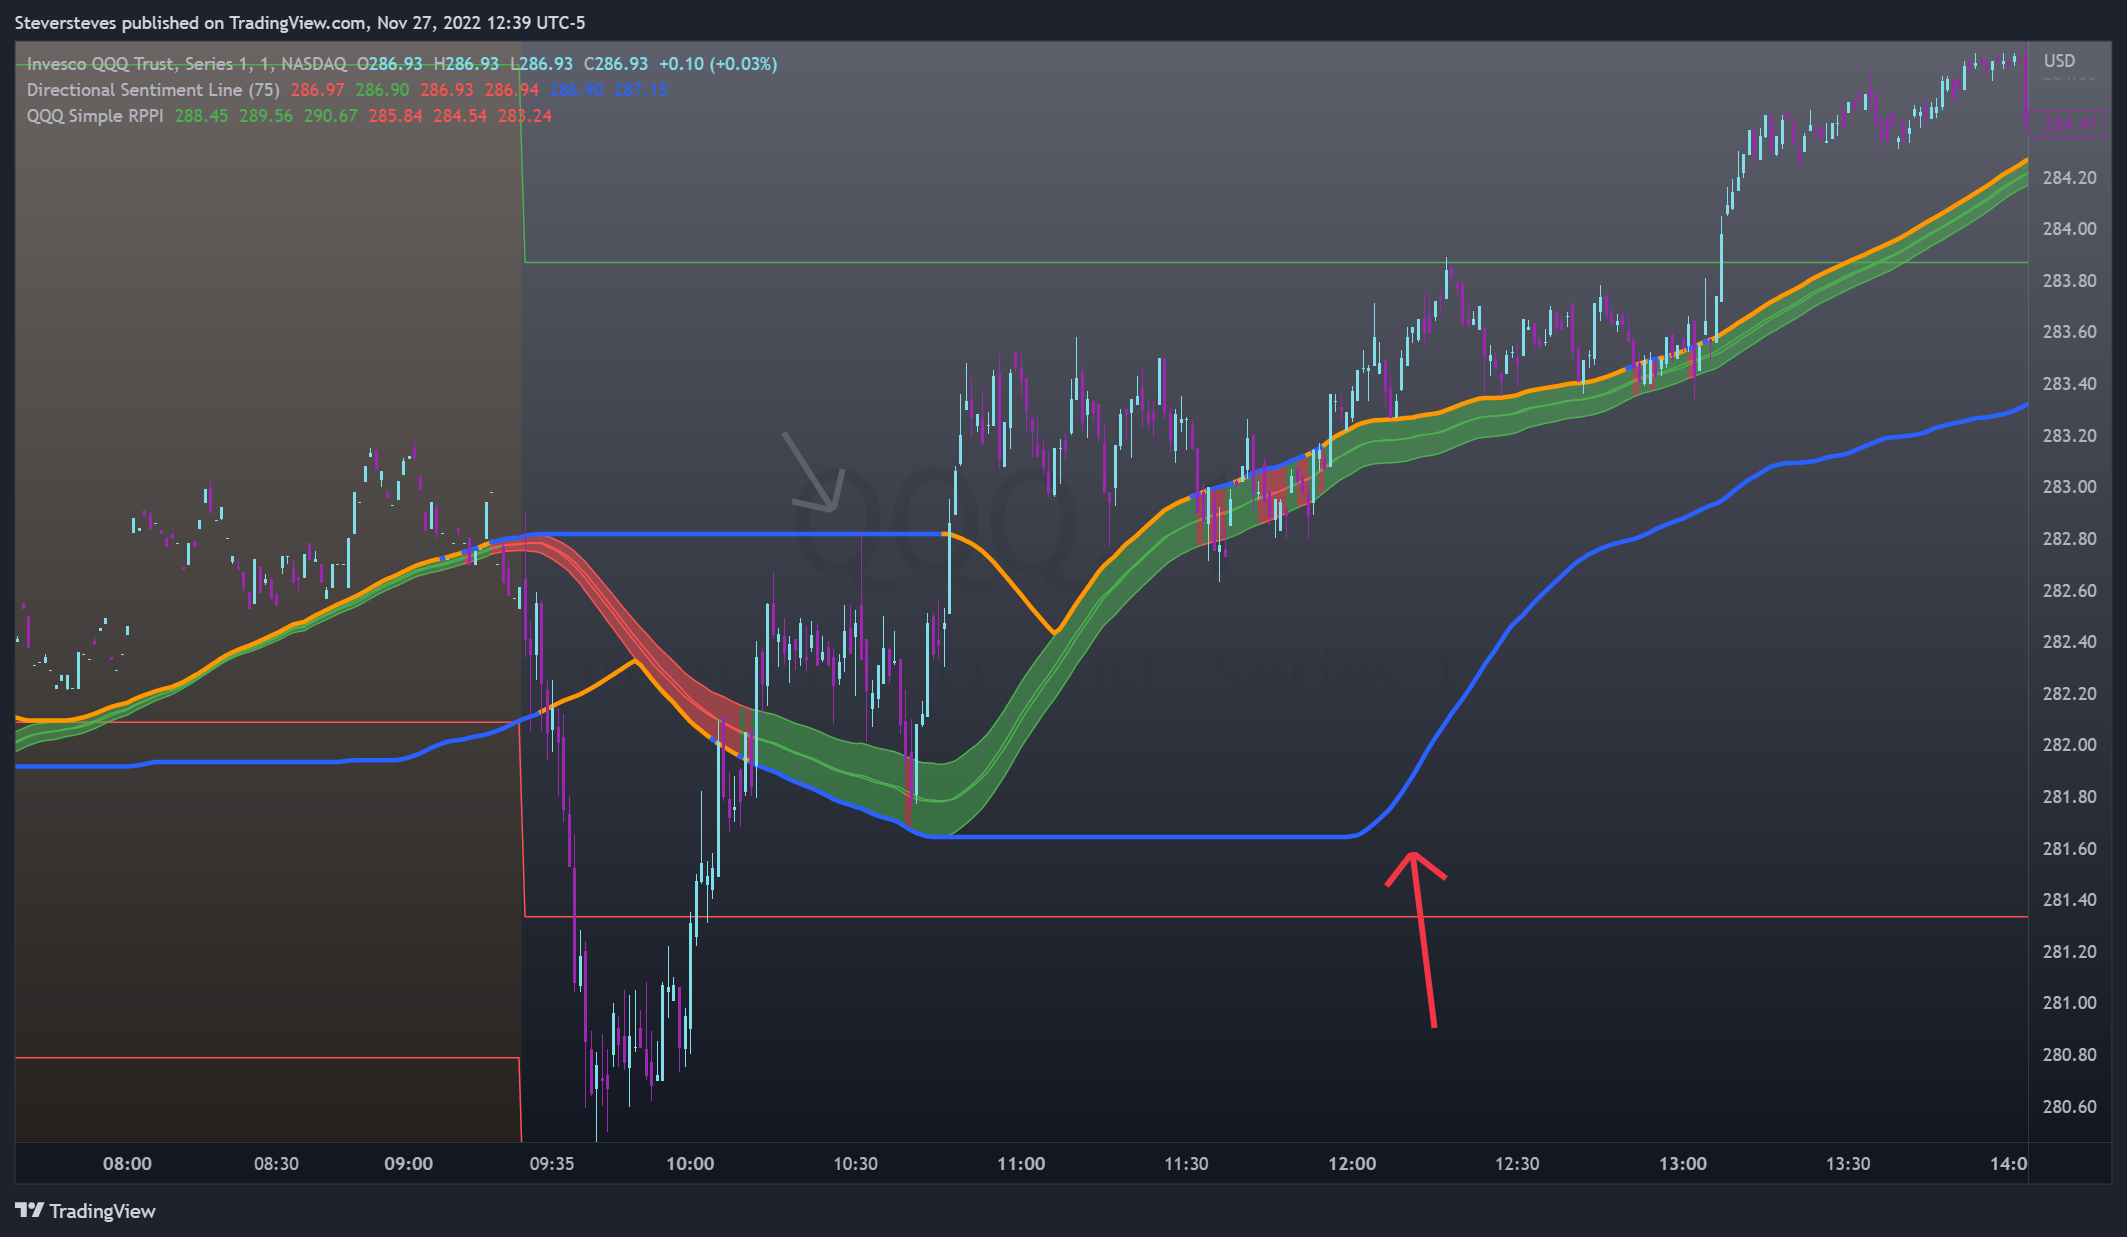This screenshot has width=2127, height=1237.
Task: Click the TradingView logo at bottom left
Action: tap(86, 1211)
